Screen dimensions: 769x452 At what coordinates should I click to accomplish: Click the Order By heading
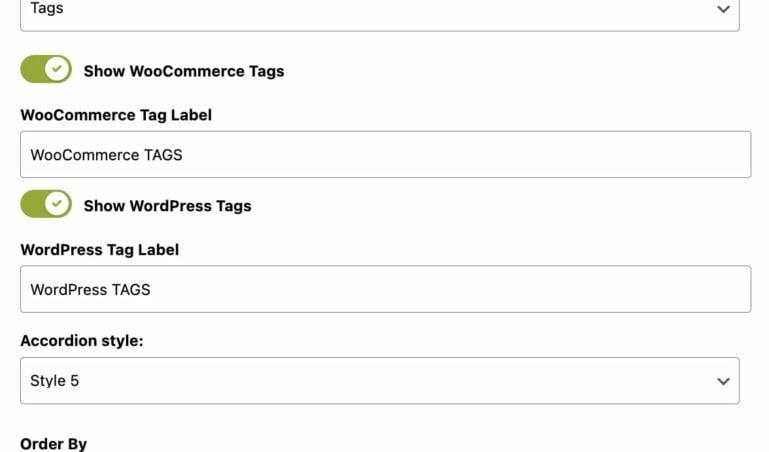pos(53,444)
